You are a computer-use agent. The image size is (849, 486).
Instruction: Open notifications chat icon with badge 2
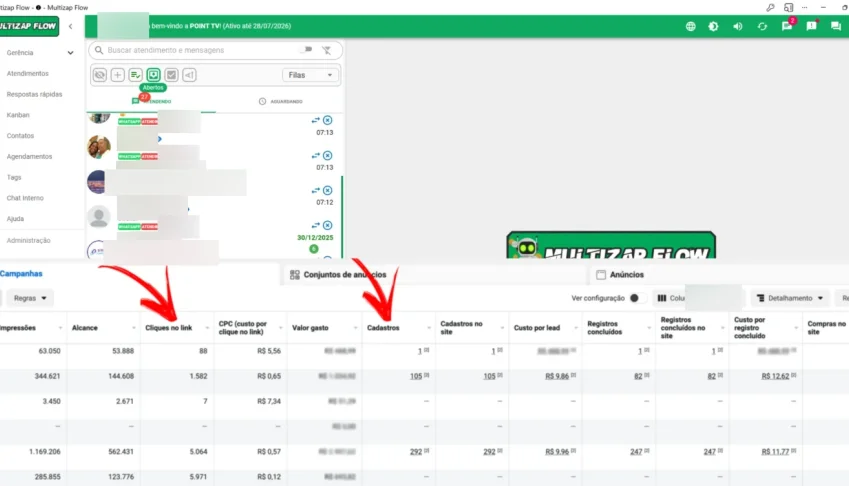(x=787, y=26)
